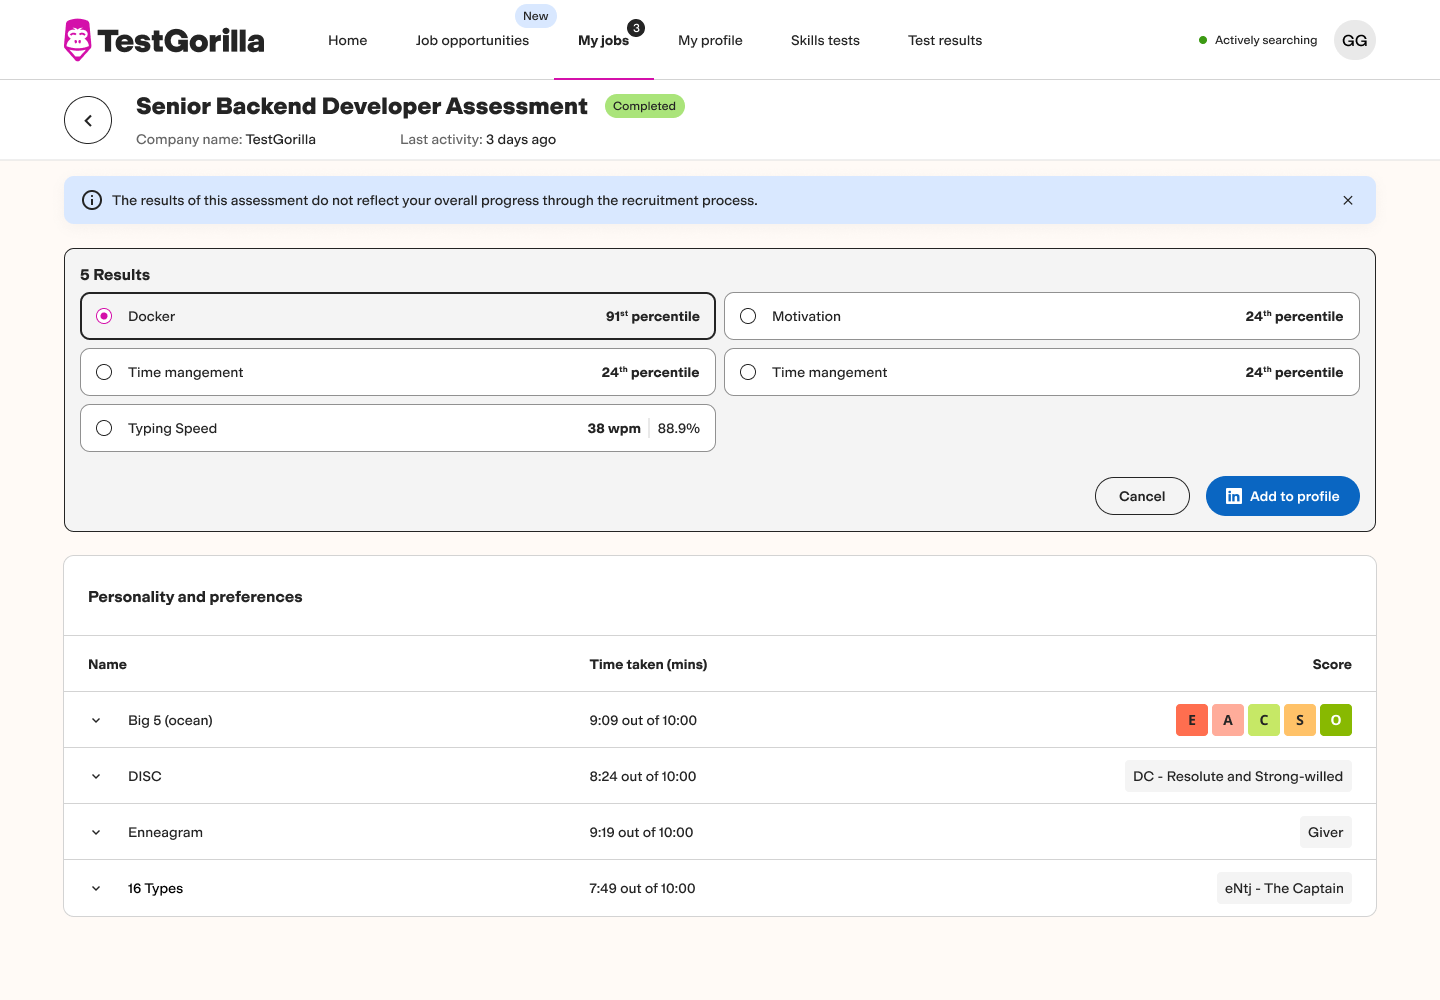Click the Senior Backend Developer Assessment title
This screenshot has height=1000, width=1440.
(x=362, y=106)
